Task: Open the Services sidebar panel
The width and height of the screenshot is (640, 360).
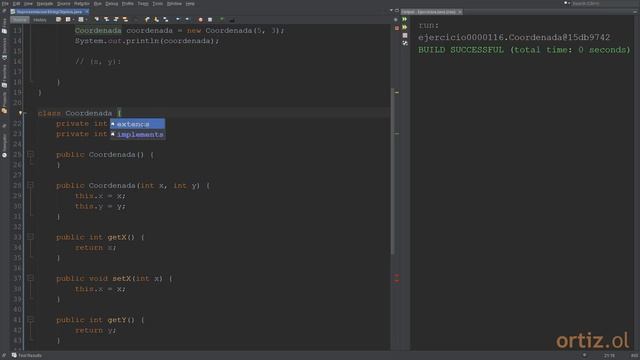Action: pos(4,48)
